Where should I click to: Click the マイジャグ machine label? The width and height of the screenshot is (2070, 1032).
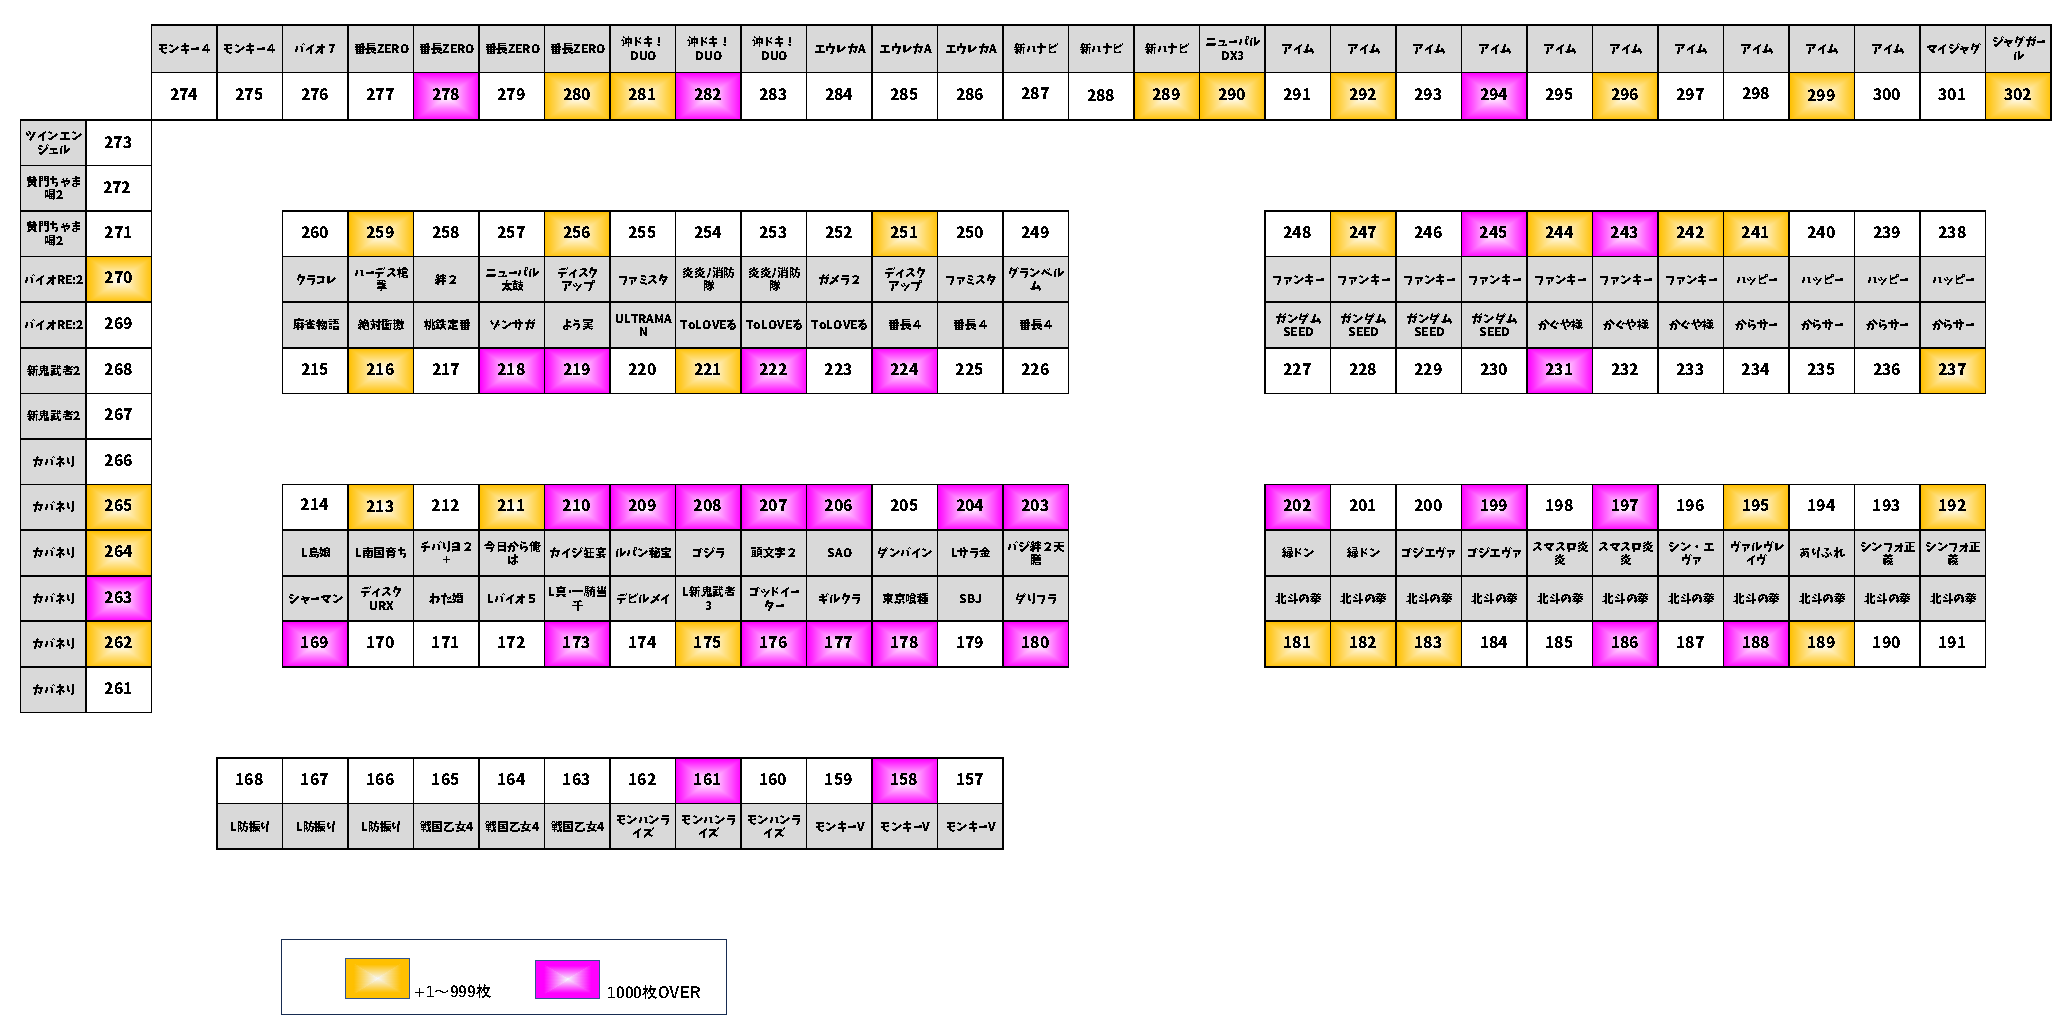pyautogui.click(x=1952, y=49)
